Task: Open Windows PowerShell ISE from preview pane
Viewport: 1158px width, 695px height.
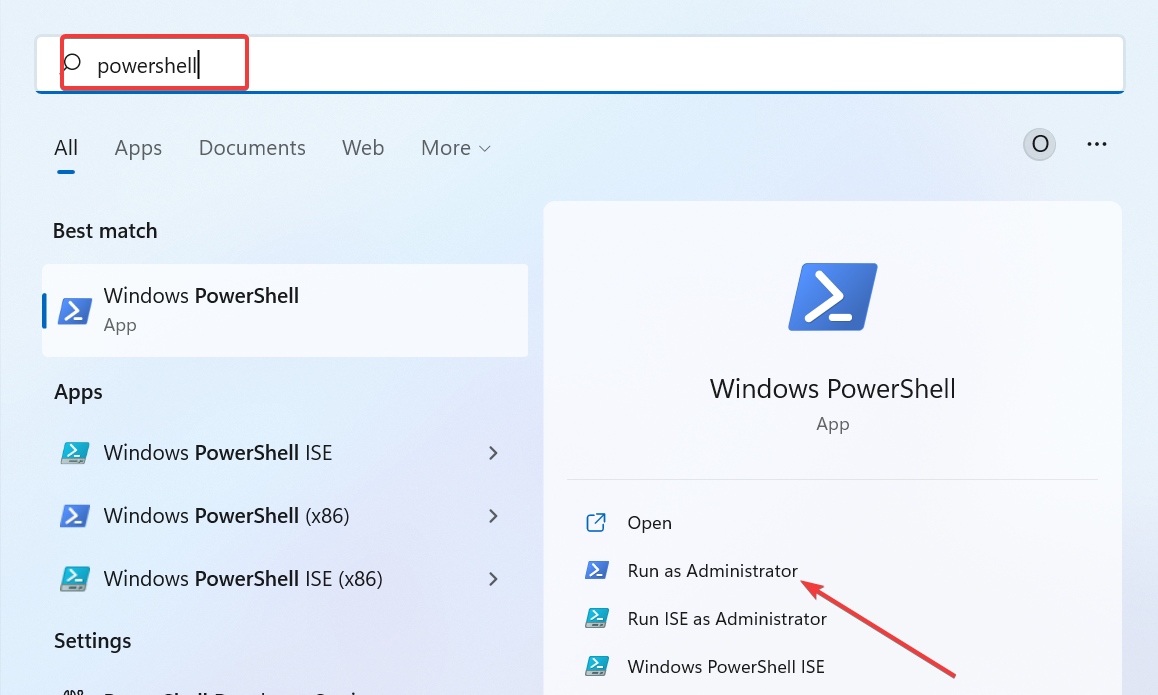Action: (725, 667)
